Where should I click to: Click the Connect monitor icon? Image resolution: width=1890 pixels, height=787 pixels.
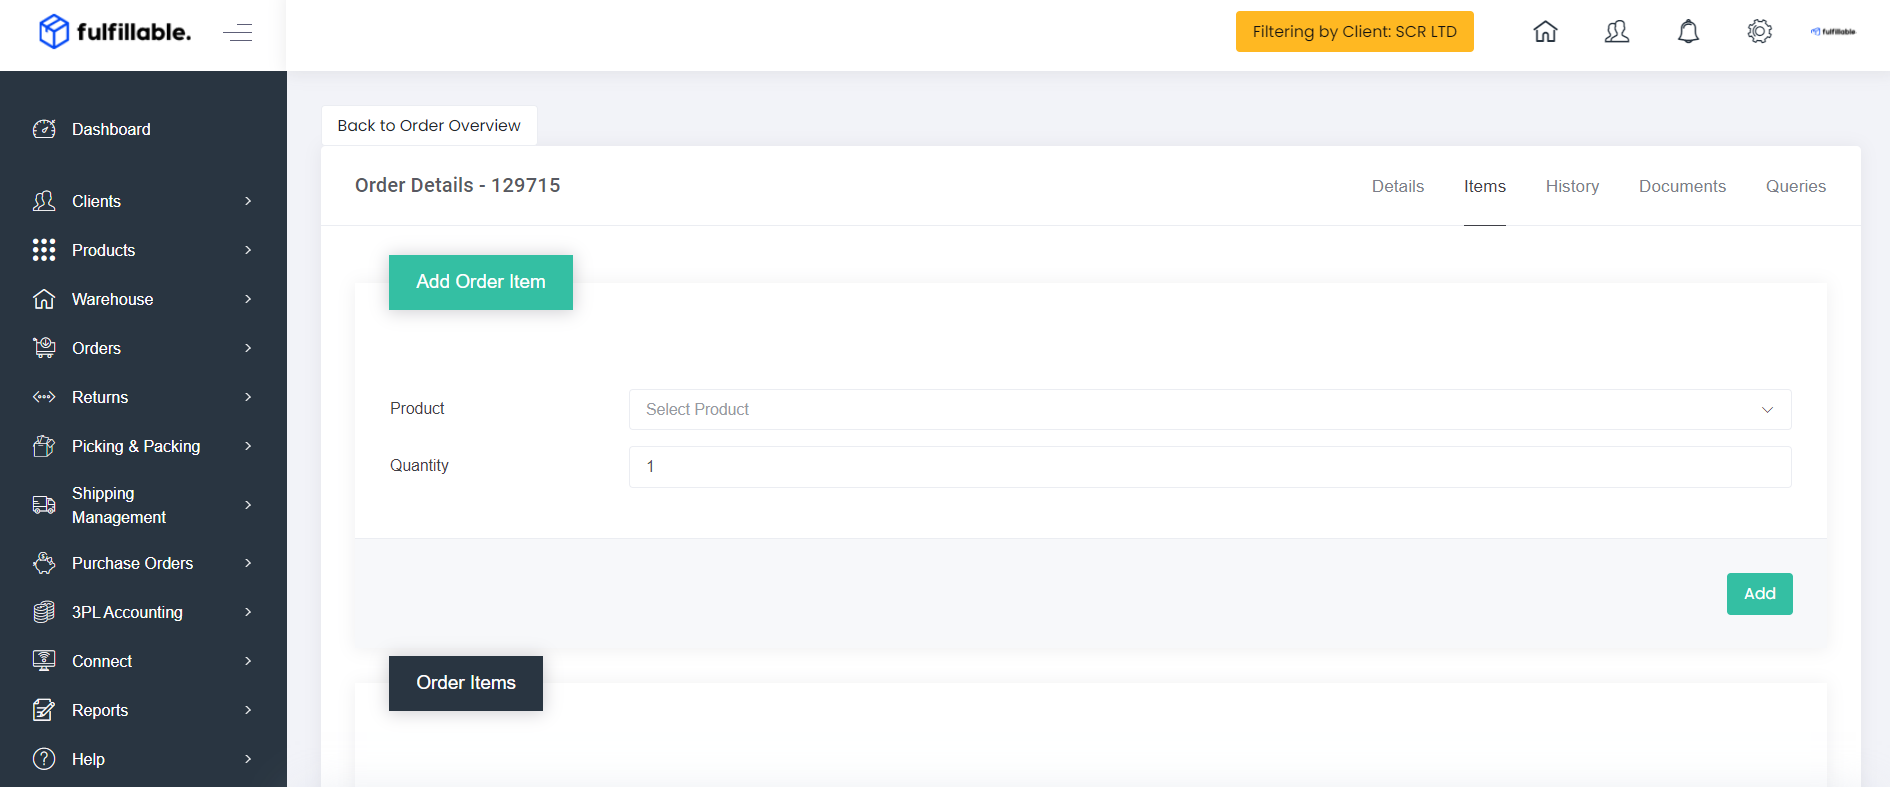coord(44,661)
